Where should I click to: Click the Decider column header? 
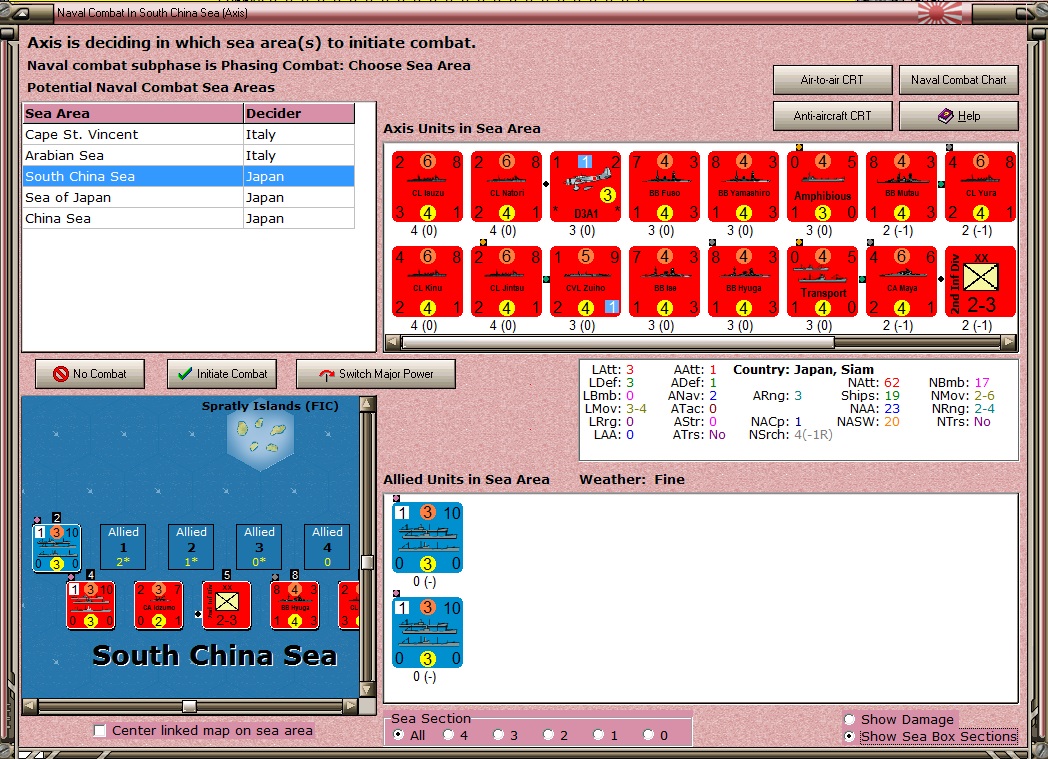(299, 114)
